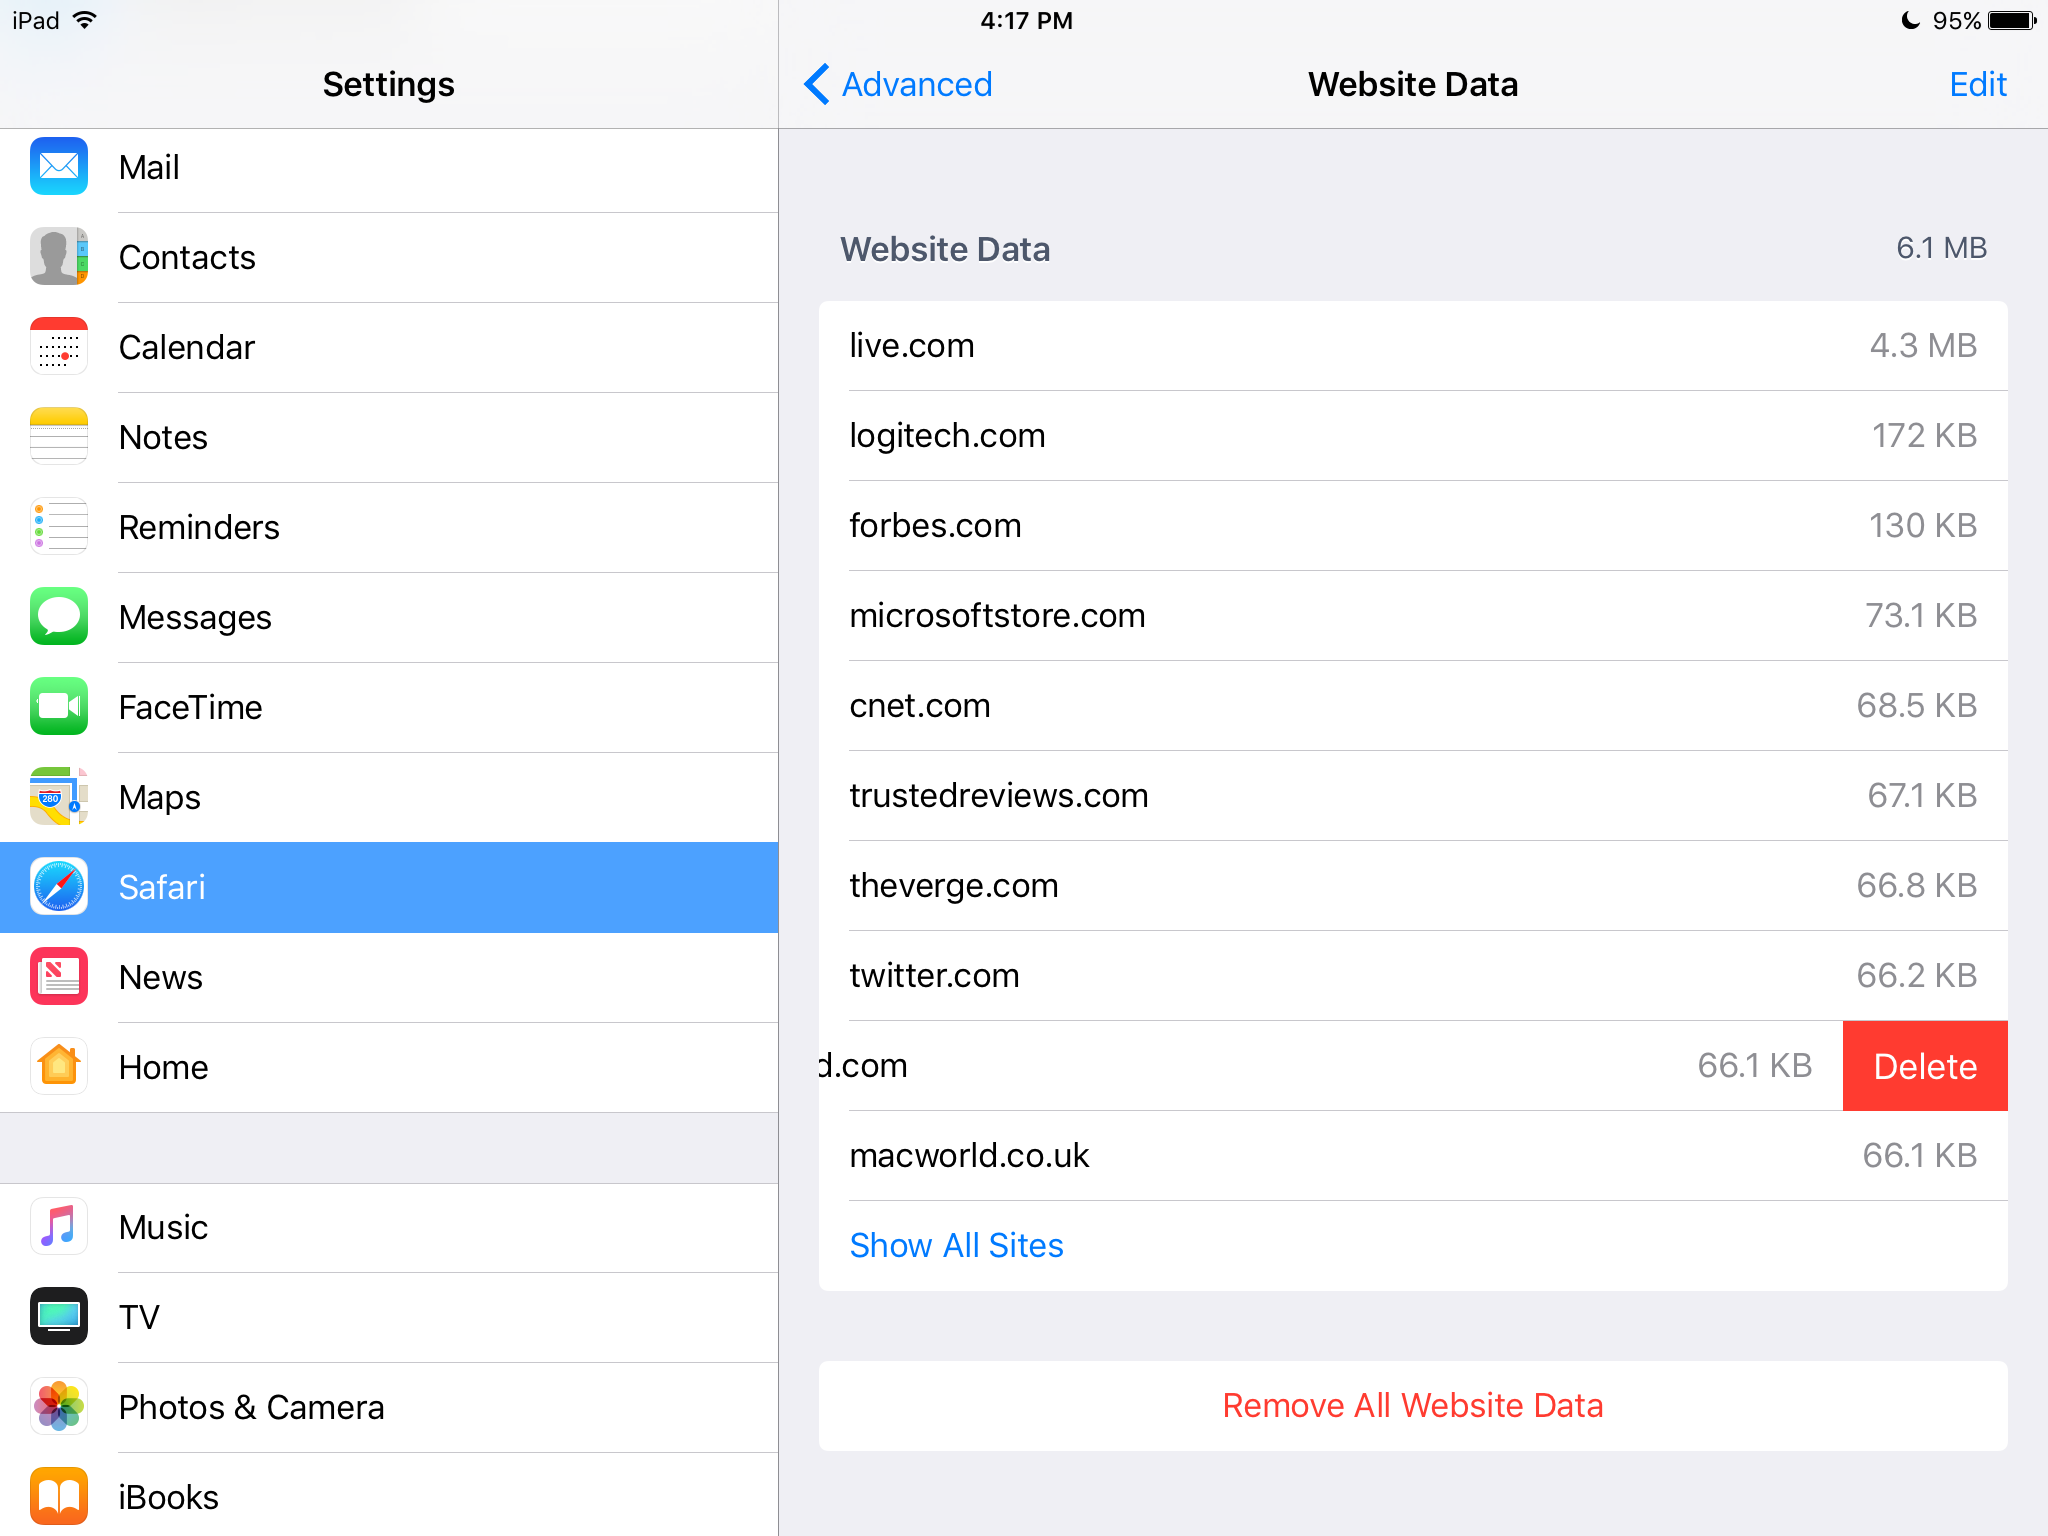Tap the Photos & Camera flower icon
Image resolution: width=2048 pixels, height=1536 pixels.
point(59,1406)
